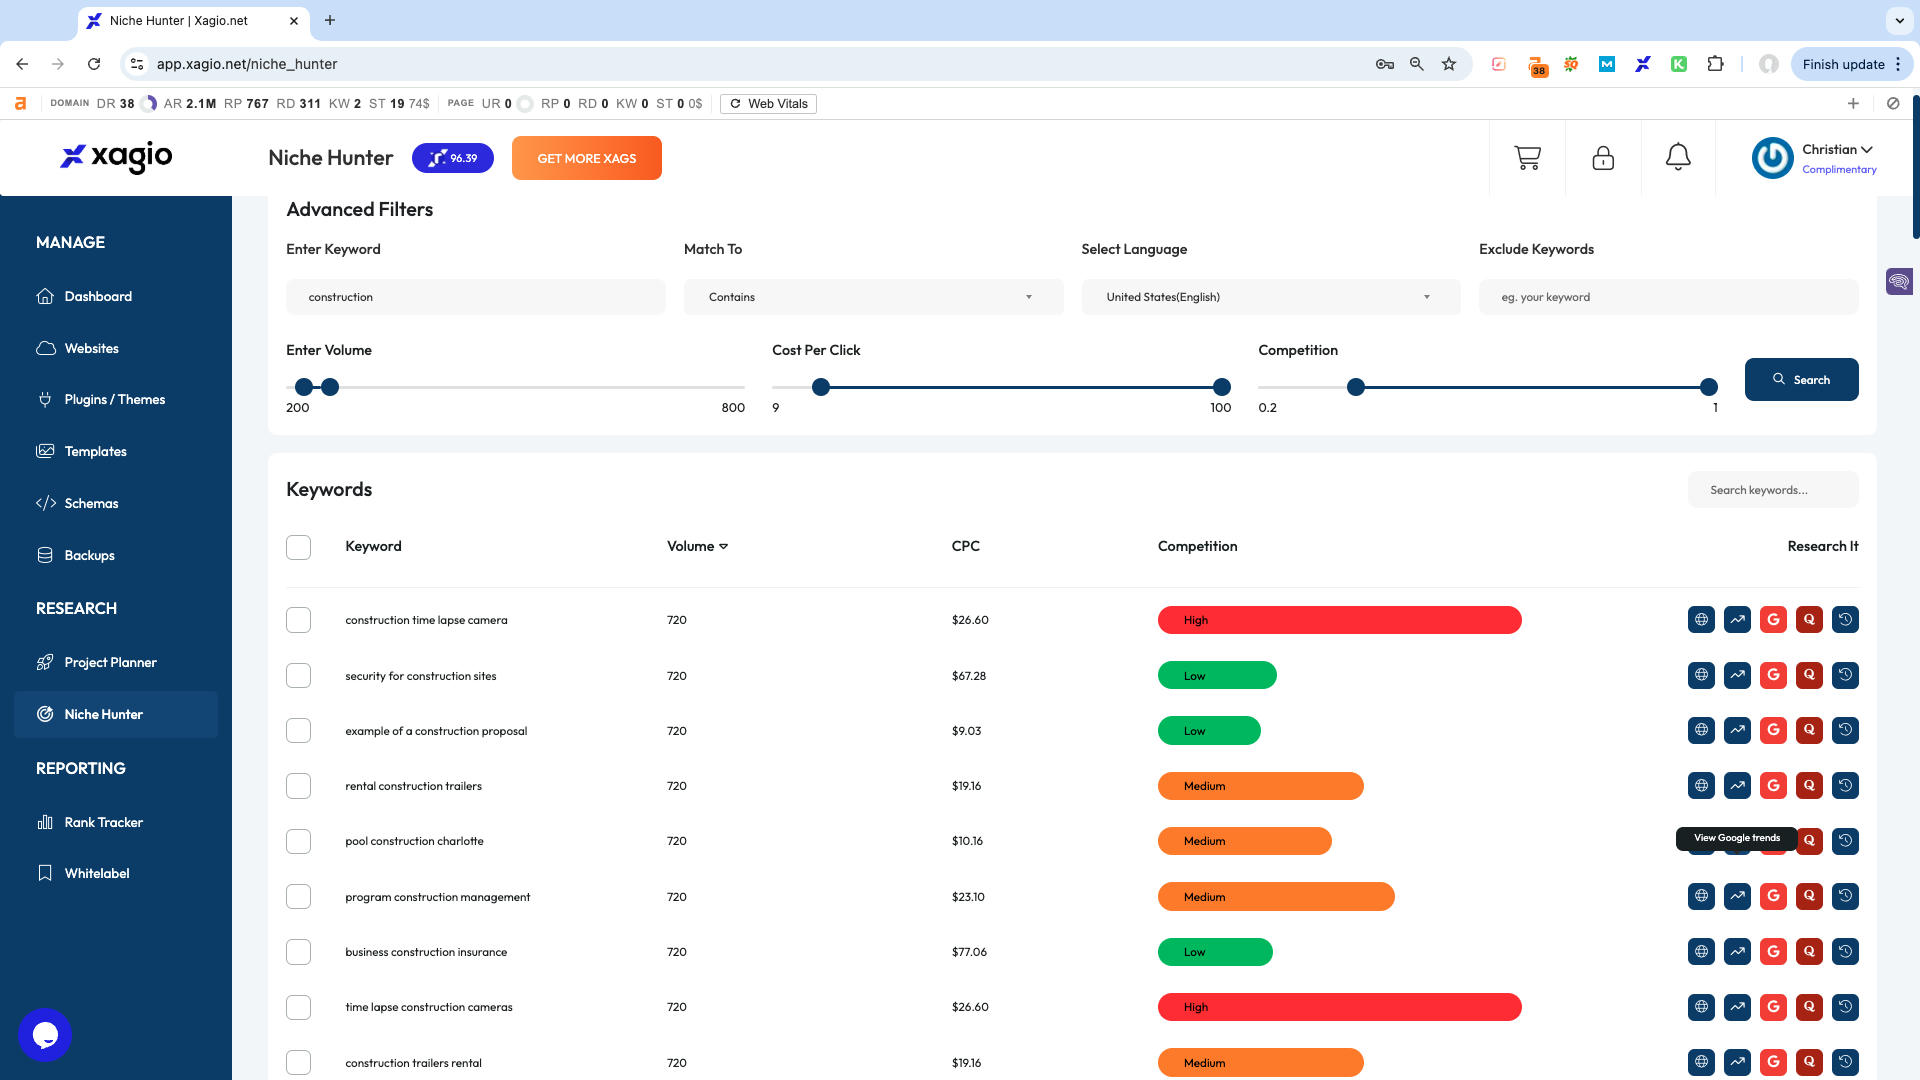This screenshot has height=1080, width=1920.
Task: Click the Web Vitals button
Action: tap(768, 104)
